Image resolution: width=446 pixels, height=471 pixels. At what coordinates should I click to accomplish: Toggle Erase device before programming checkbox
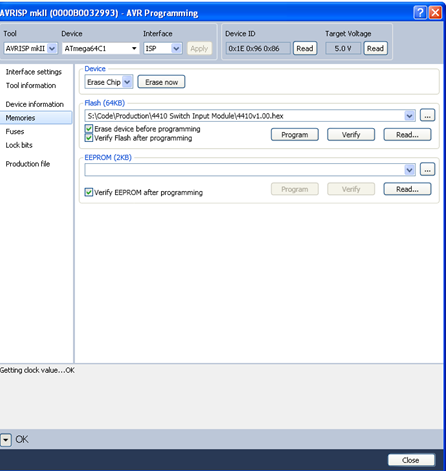[x=89, y=129]
